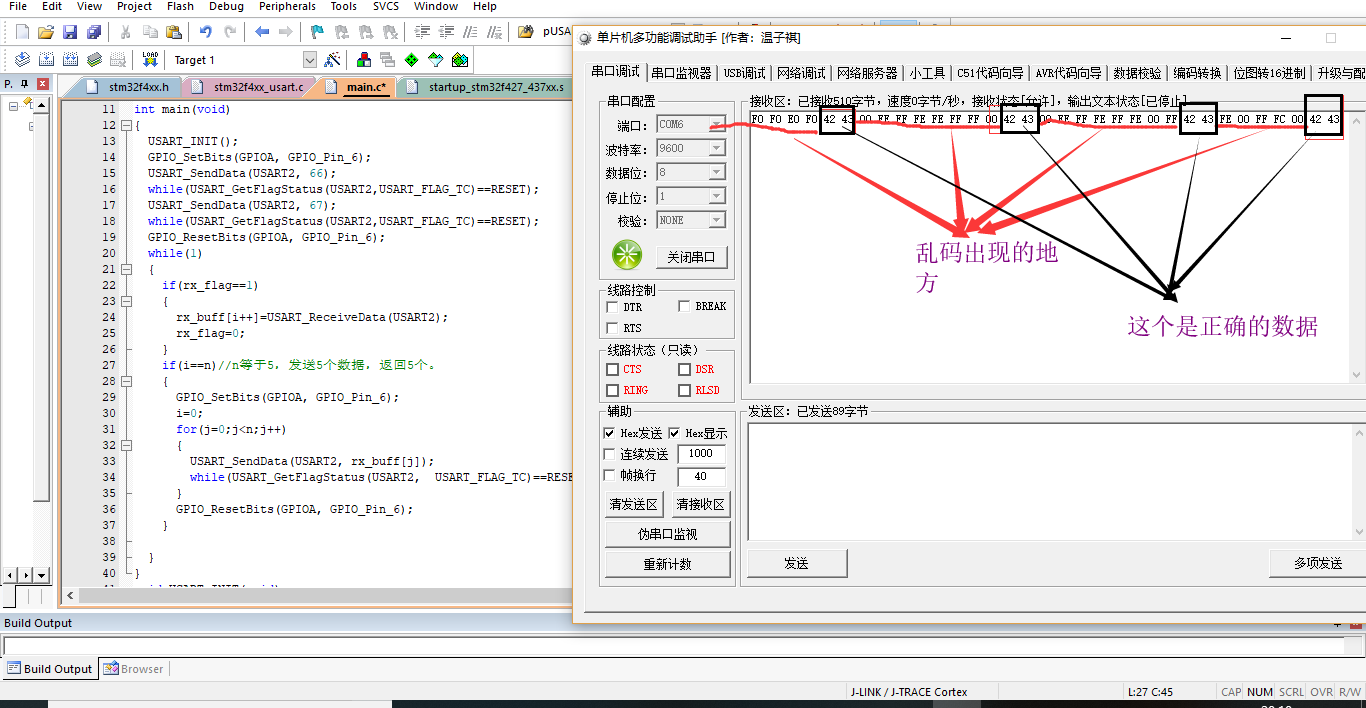The image size is (1366, 708).
Task: Enable the RTS checkbox
Action: 613,328
